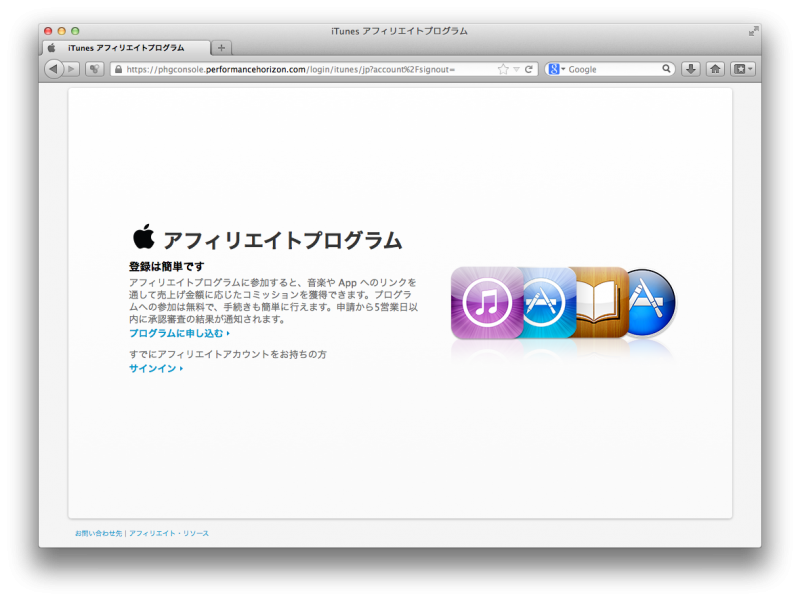Click the Apple favicon on the tab
This screenshot has width=800, height=601.
52,48
